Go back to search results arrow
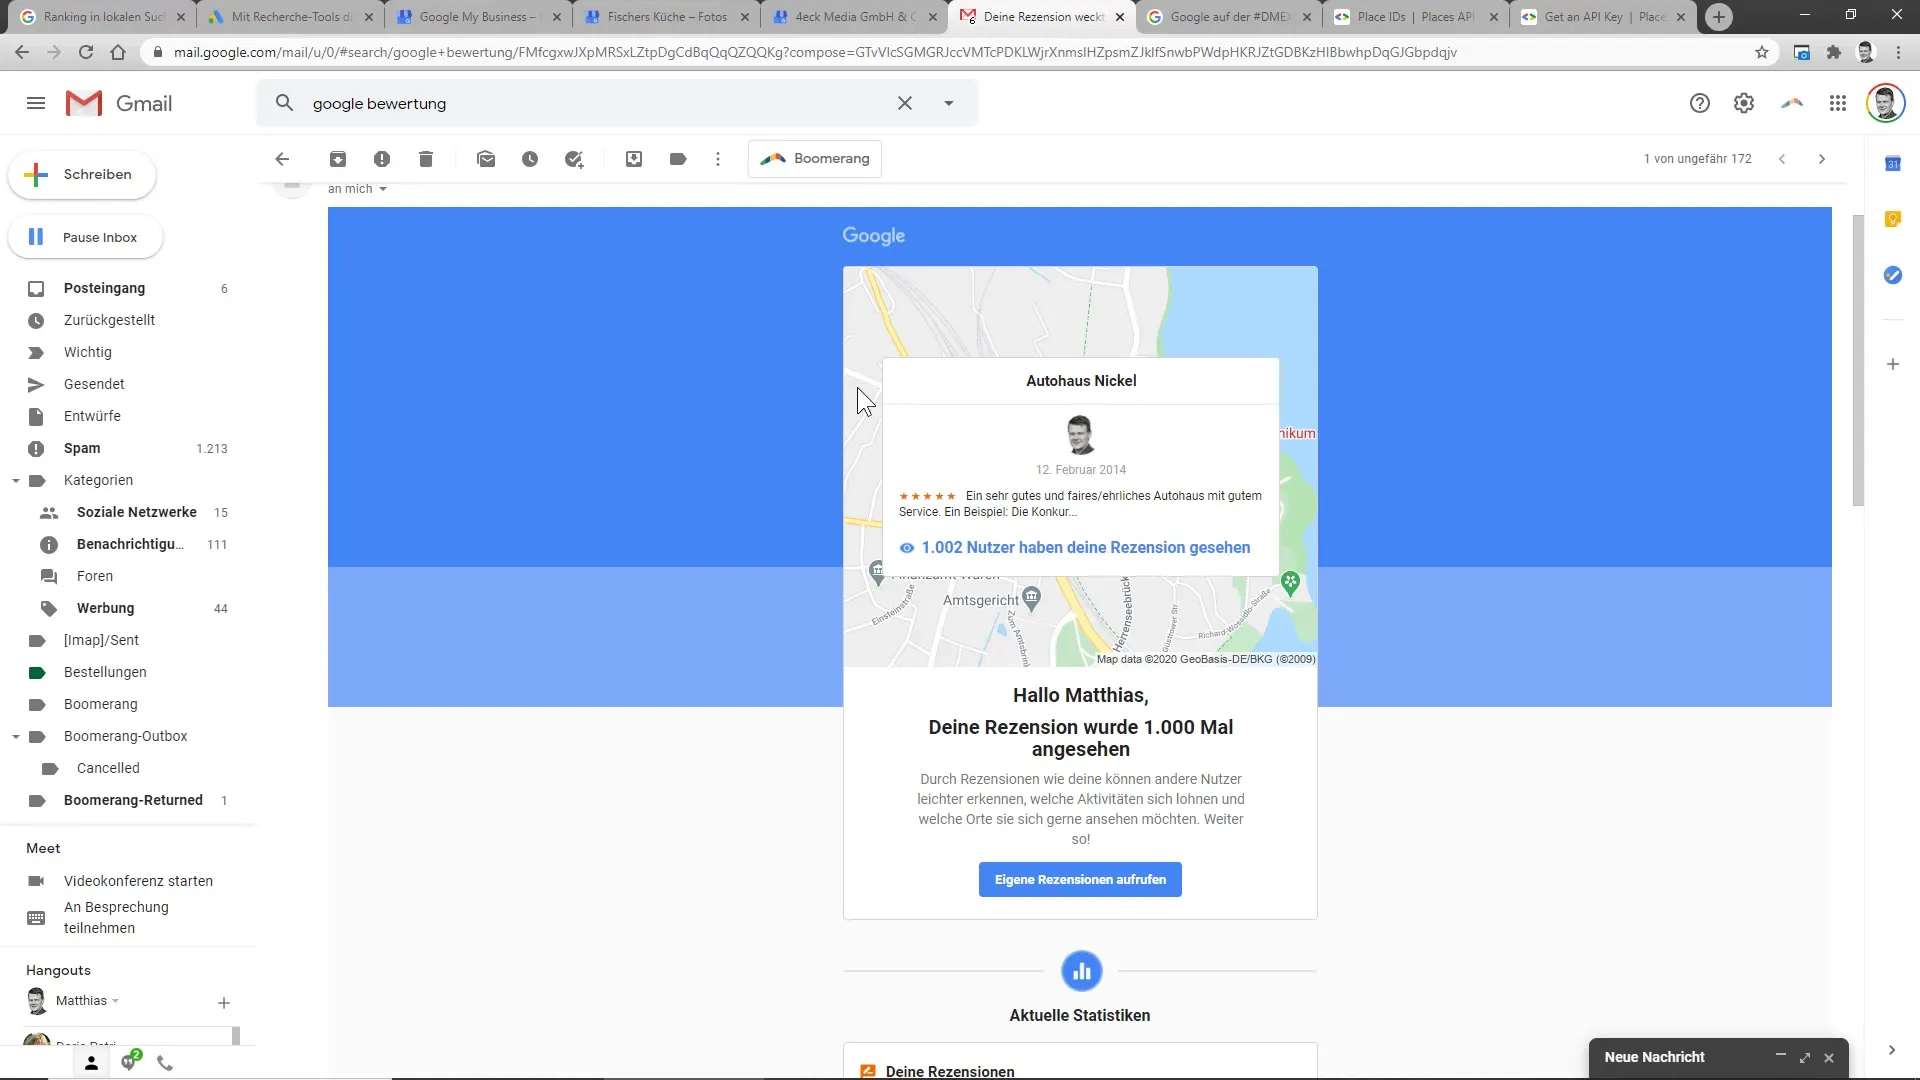Viewport: 1920px width, 1080px height. (282, 159)
